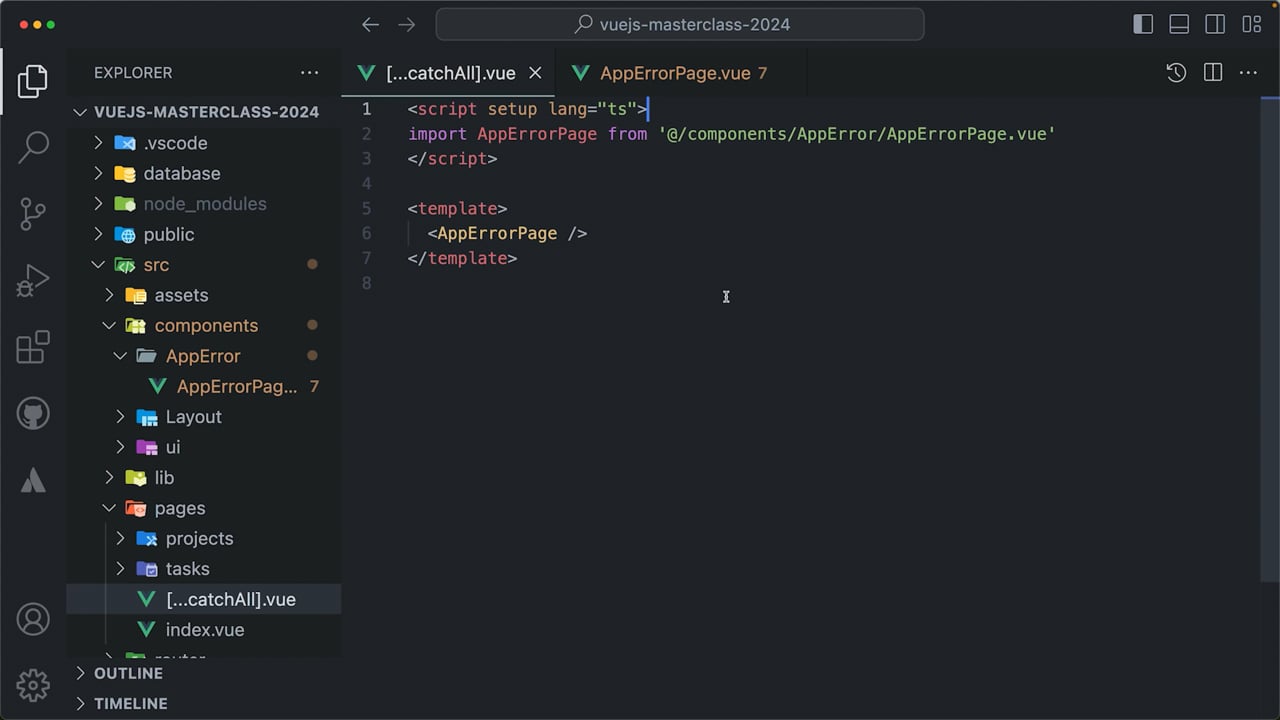Click the editor vertical scrollbar
The height and width of the screenshot is (720, 1280).
pos(1270,340)
